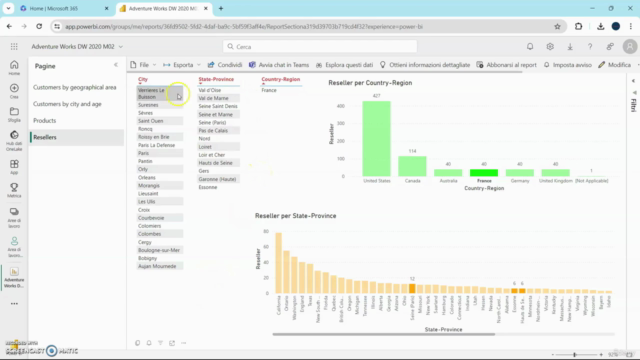The height and width of the screenshot is (360, 640).
Task: Open the app launcher waffle grid
Action: point(14,47)
